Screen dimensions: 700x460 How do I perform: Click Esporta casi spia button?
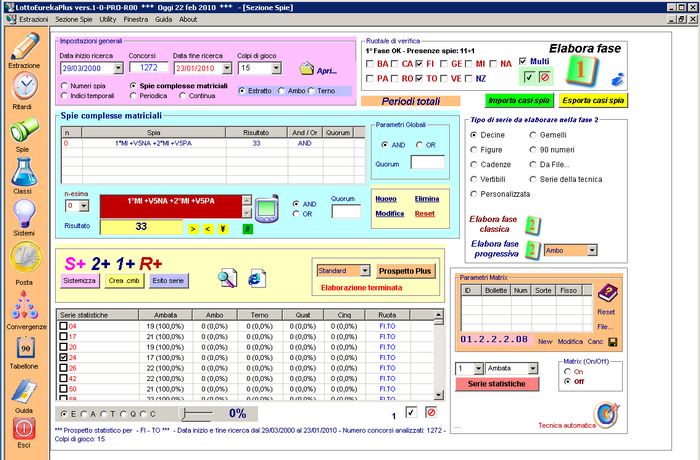pos(593,100)
